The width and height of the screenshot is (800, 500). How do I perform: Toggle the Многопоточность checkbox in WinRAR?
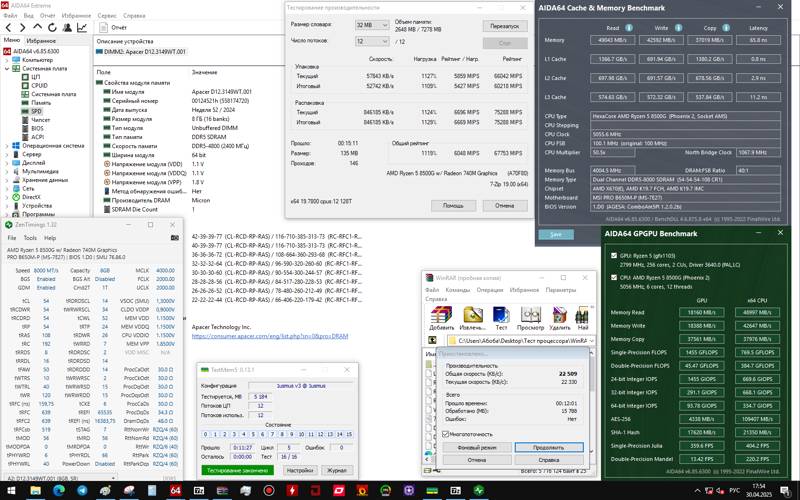tap(445, 433)
